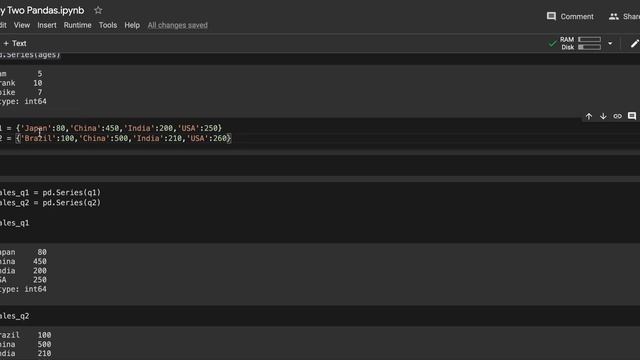Click output value 450 in the sales_q1 output
This screenshot has width=640, height=360.
pos(40,261)
